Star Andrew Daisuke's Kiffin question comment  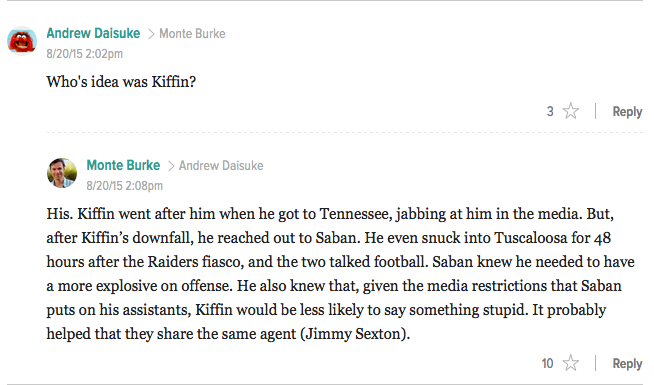[571, 111]
